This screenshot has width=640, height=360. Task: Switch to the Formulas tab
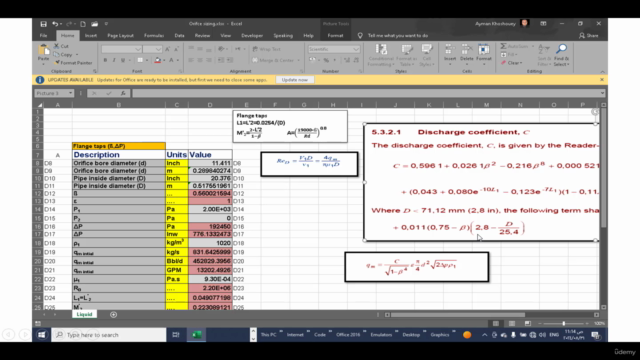click(x=154, y=36)
